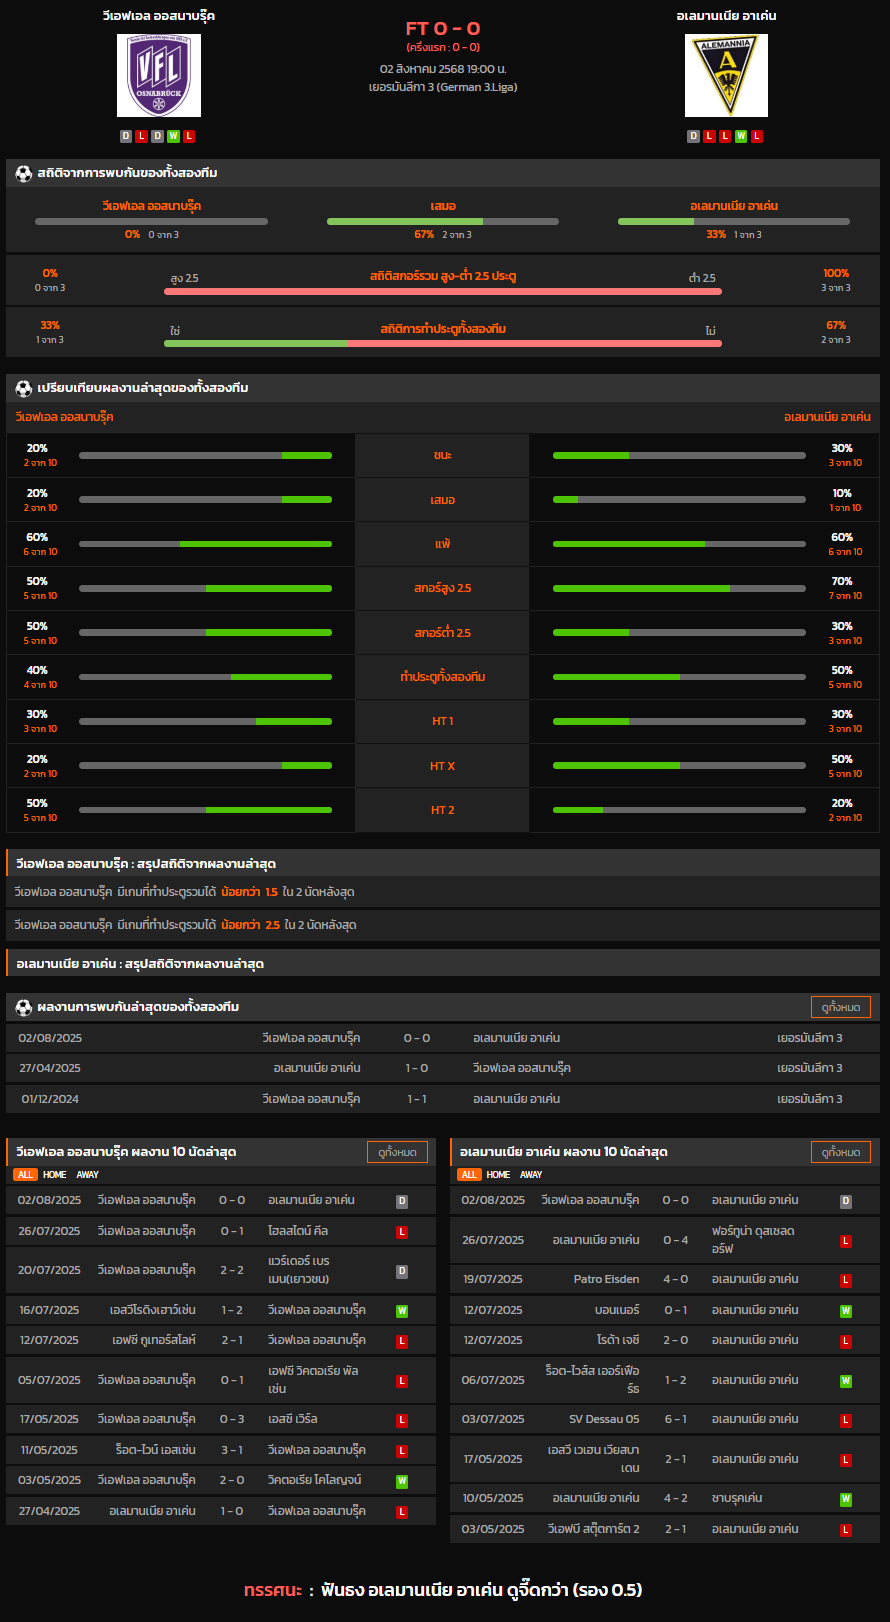890x1622 pixels.
Task: Click D badge in the แวร์เดอร์ เบรเมน row
Action: pyautogui.click(x=402, y=1271)
